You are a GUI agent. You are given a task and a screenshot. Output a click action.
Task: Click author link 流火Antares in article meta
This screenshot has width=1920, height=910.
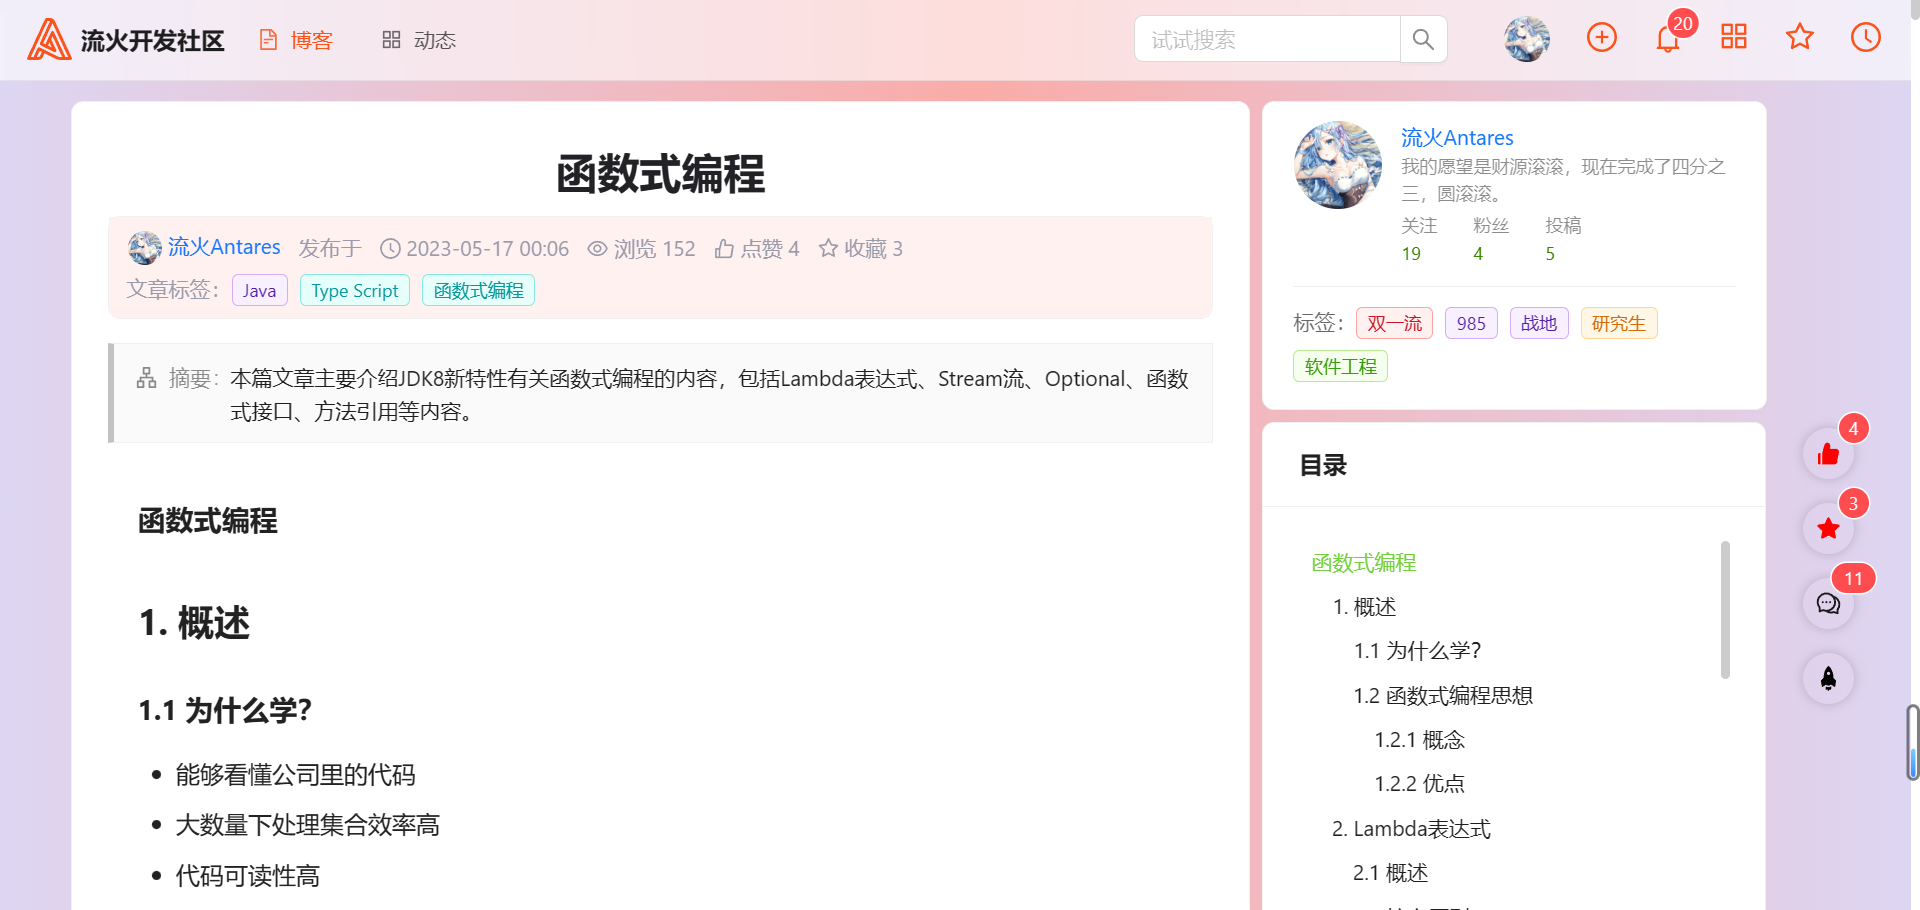[x=224, y=247]
